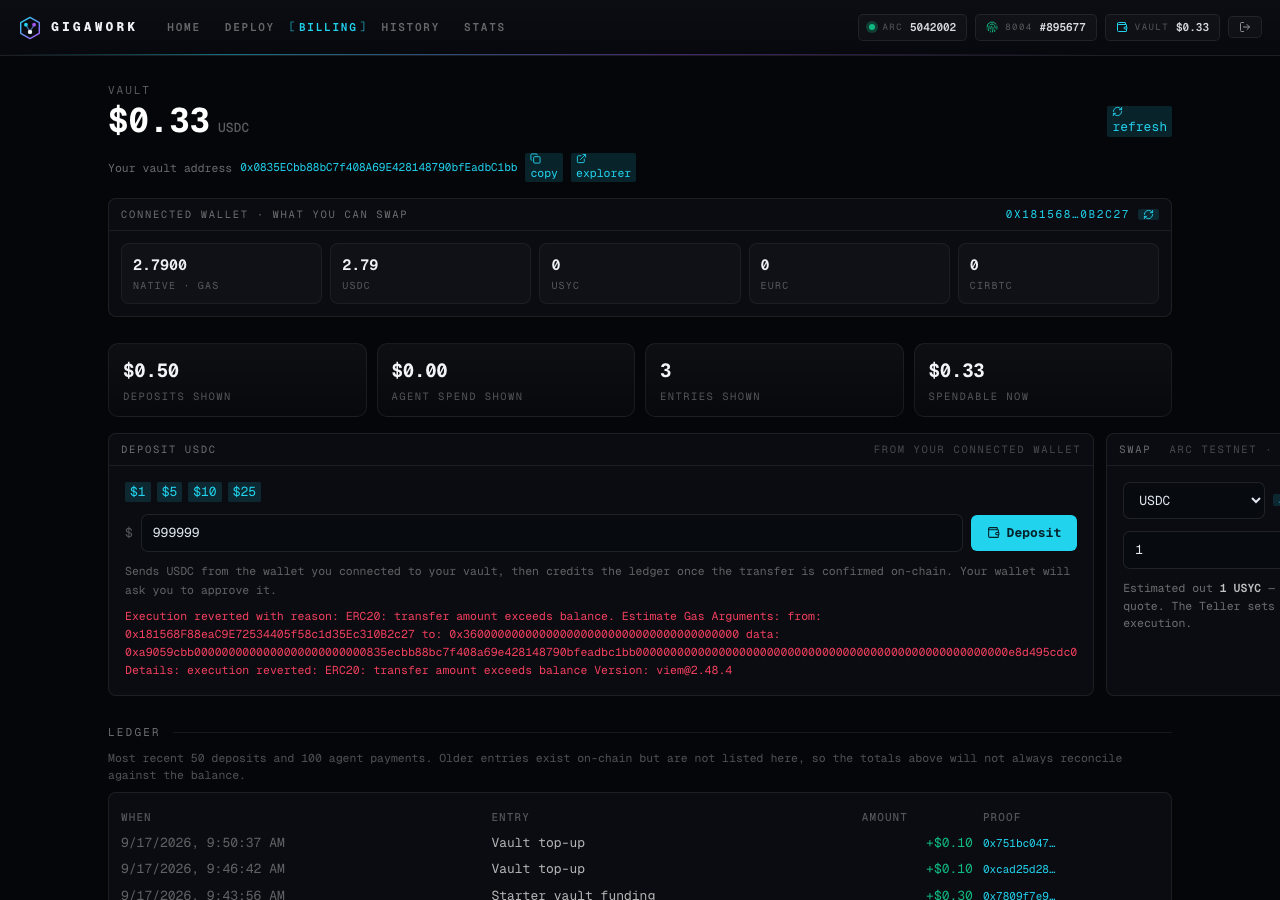Choose the $10 preset deposit amount
Screen dimensions: 1280x900
point(205,492)
